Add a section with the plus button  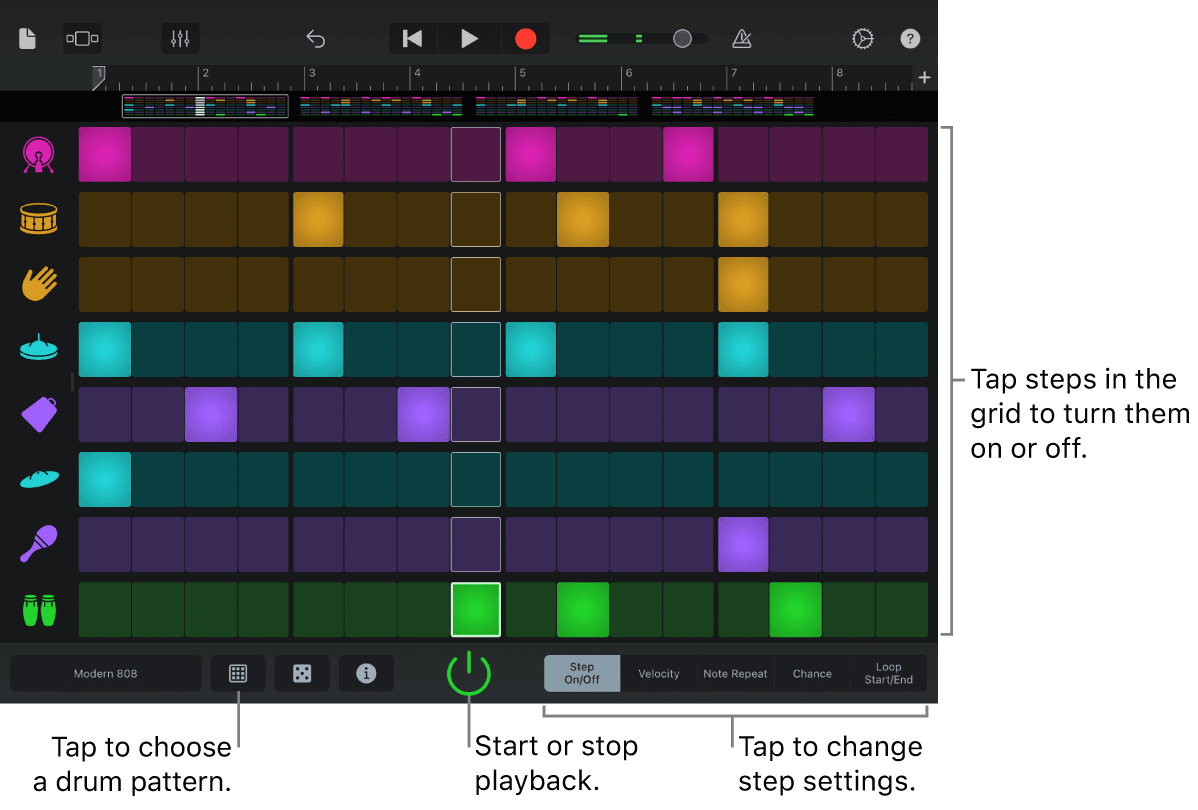924,76
